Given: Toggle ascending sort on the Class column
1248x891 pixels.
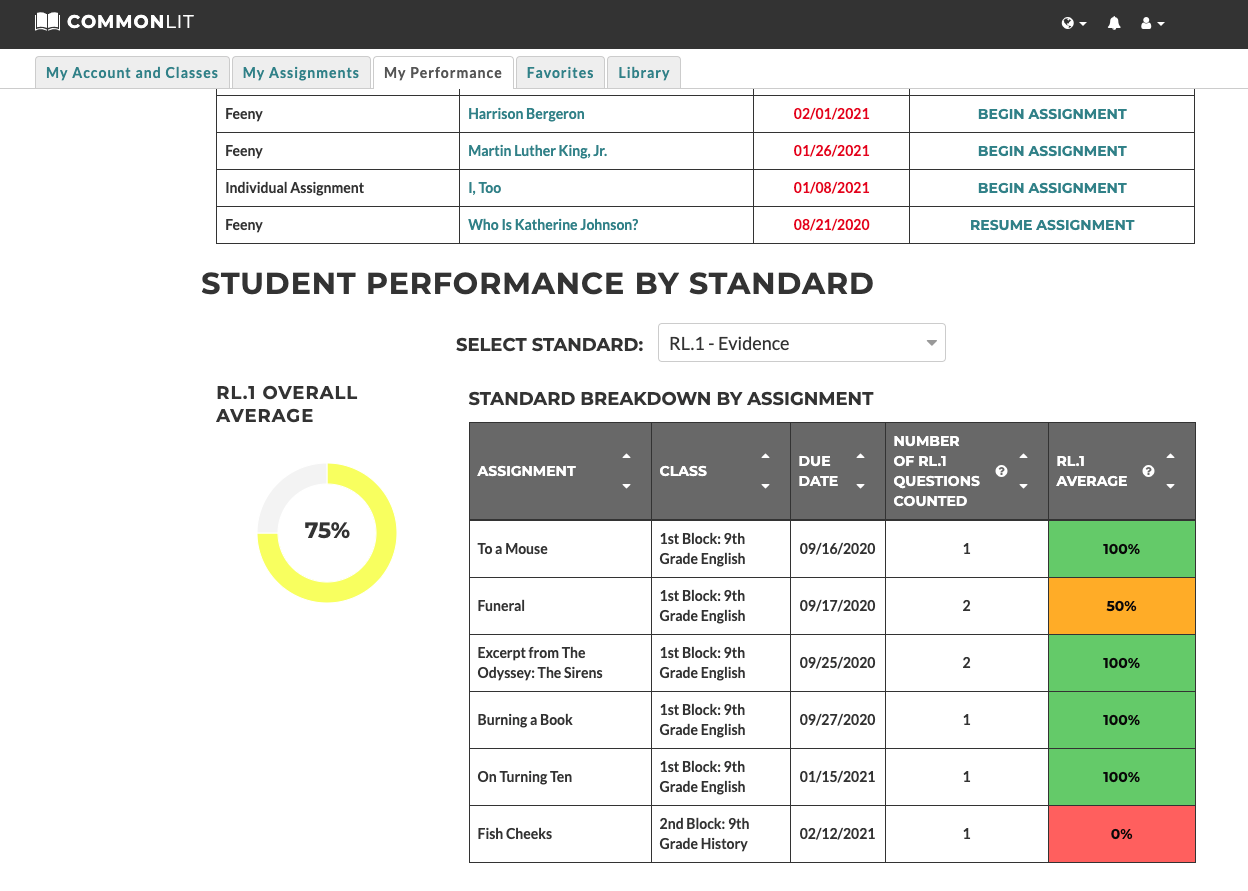Looking at the screenshot, I should [x=765, y=457].
